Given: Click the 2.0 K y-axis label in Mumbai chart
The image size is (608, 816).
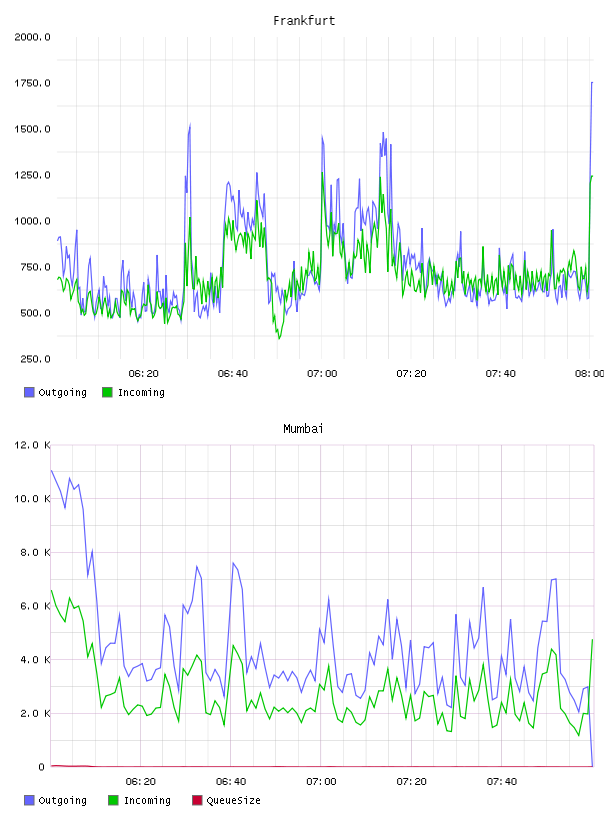Looking at the screenshot, I should 35,713.
